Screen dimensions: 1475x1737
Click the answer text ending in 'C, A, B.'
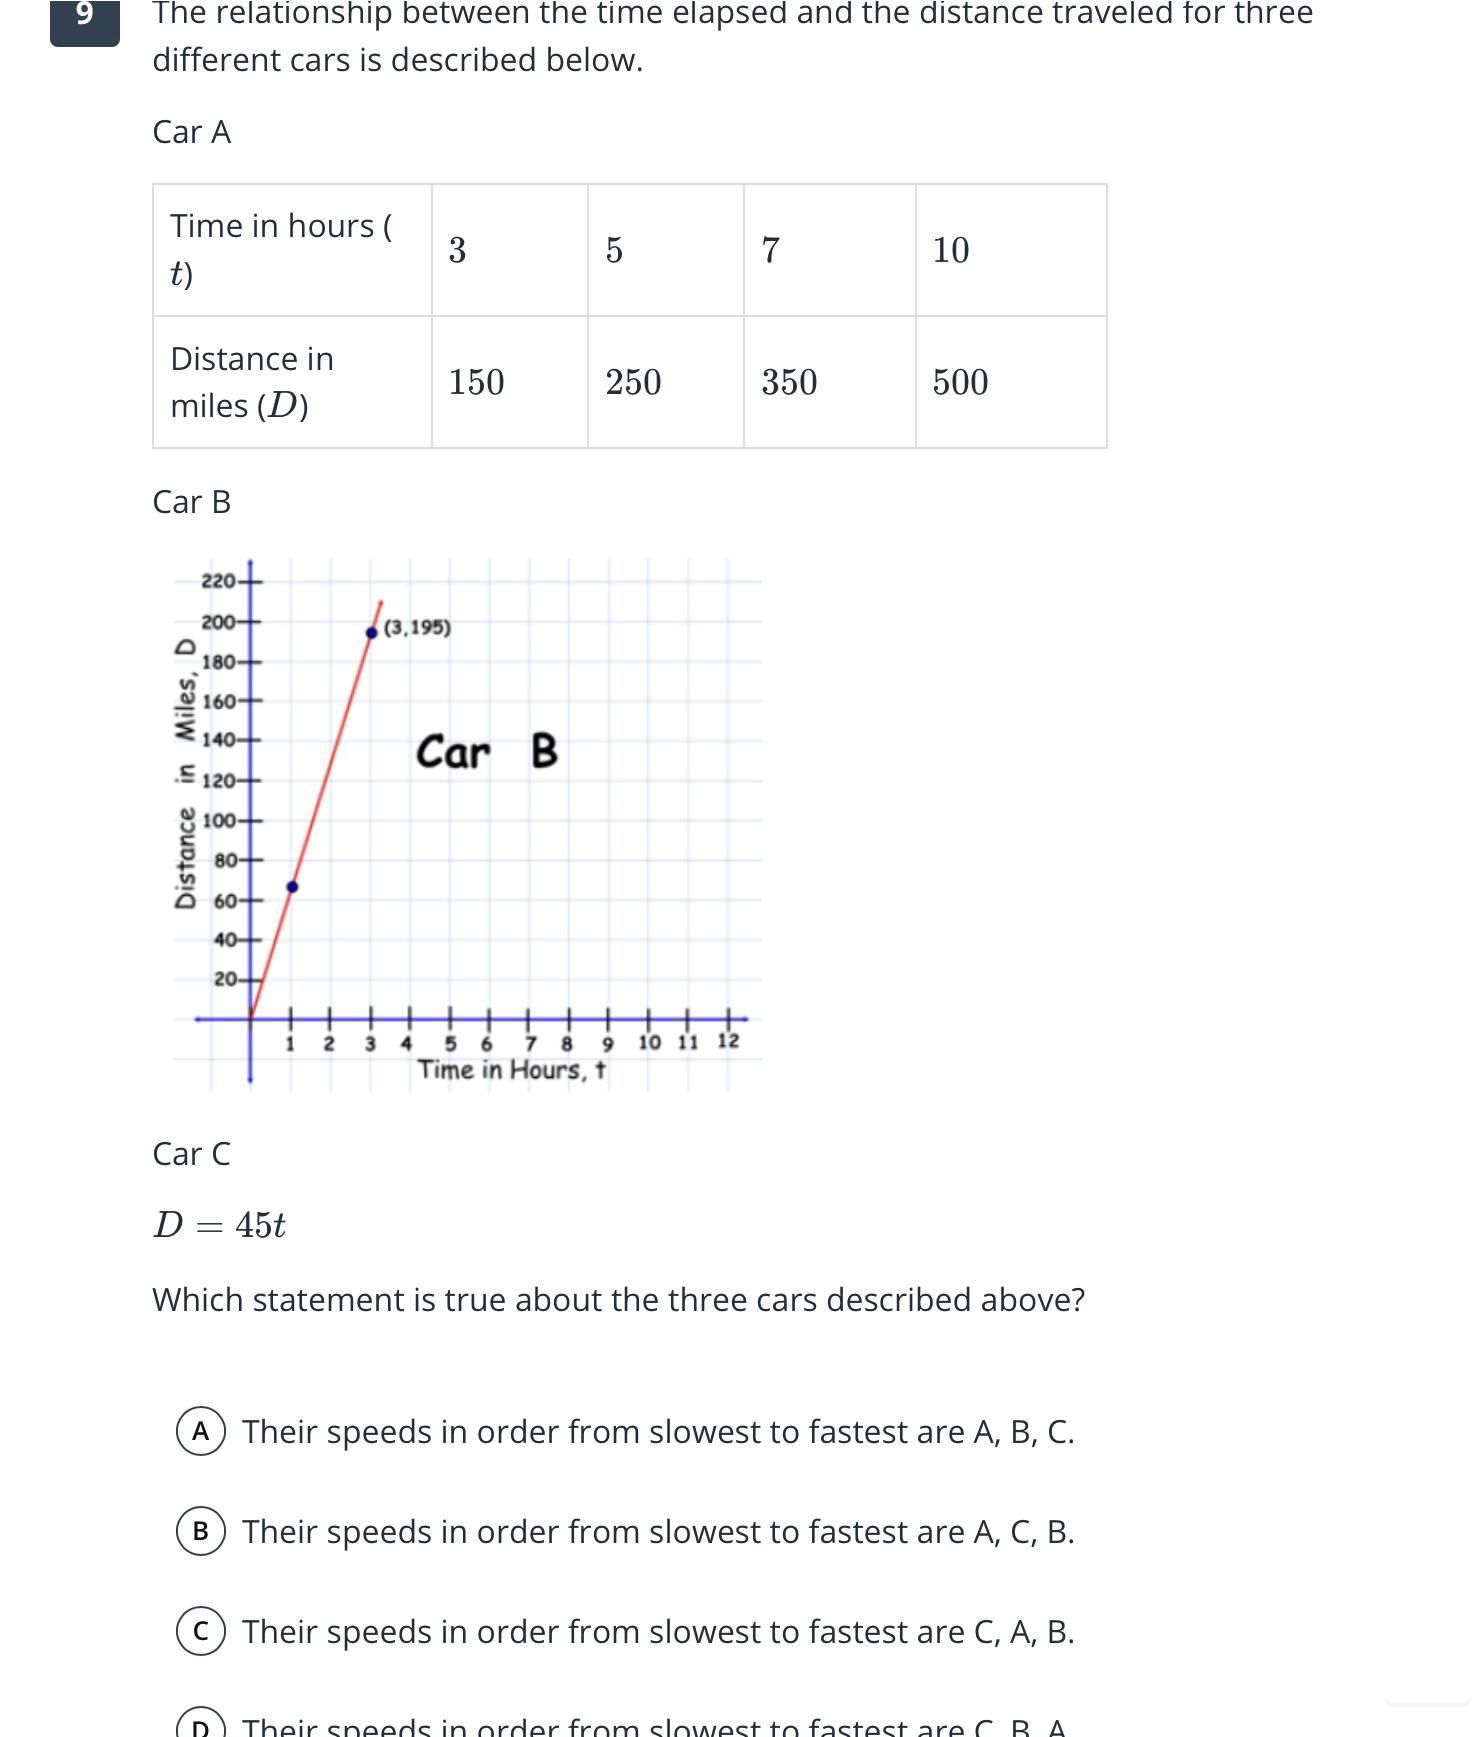(658, 1631)
